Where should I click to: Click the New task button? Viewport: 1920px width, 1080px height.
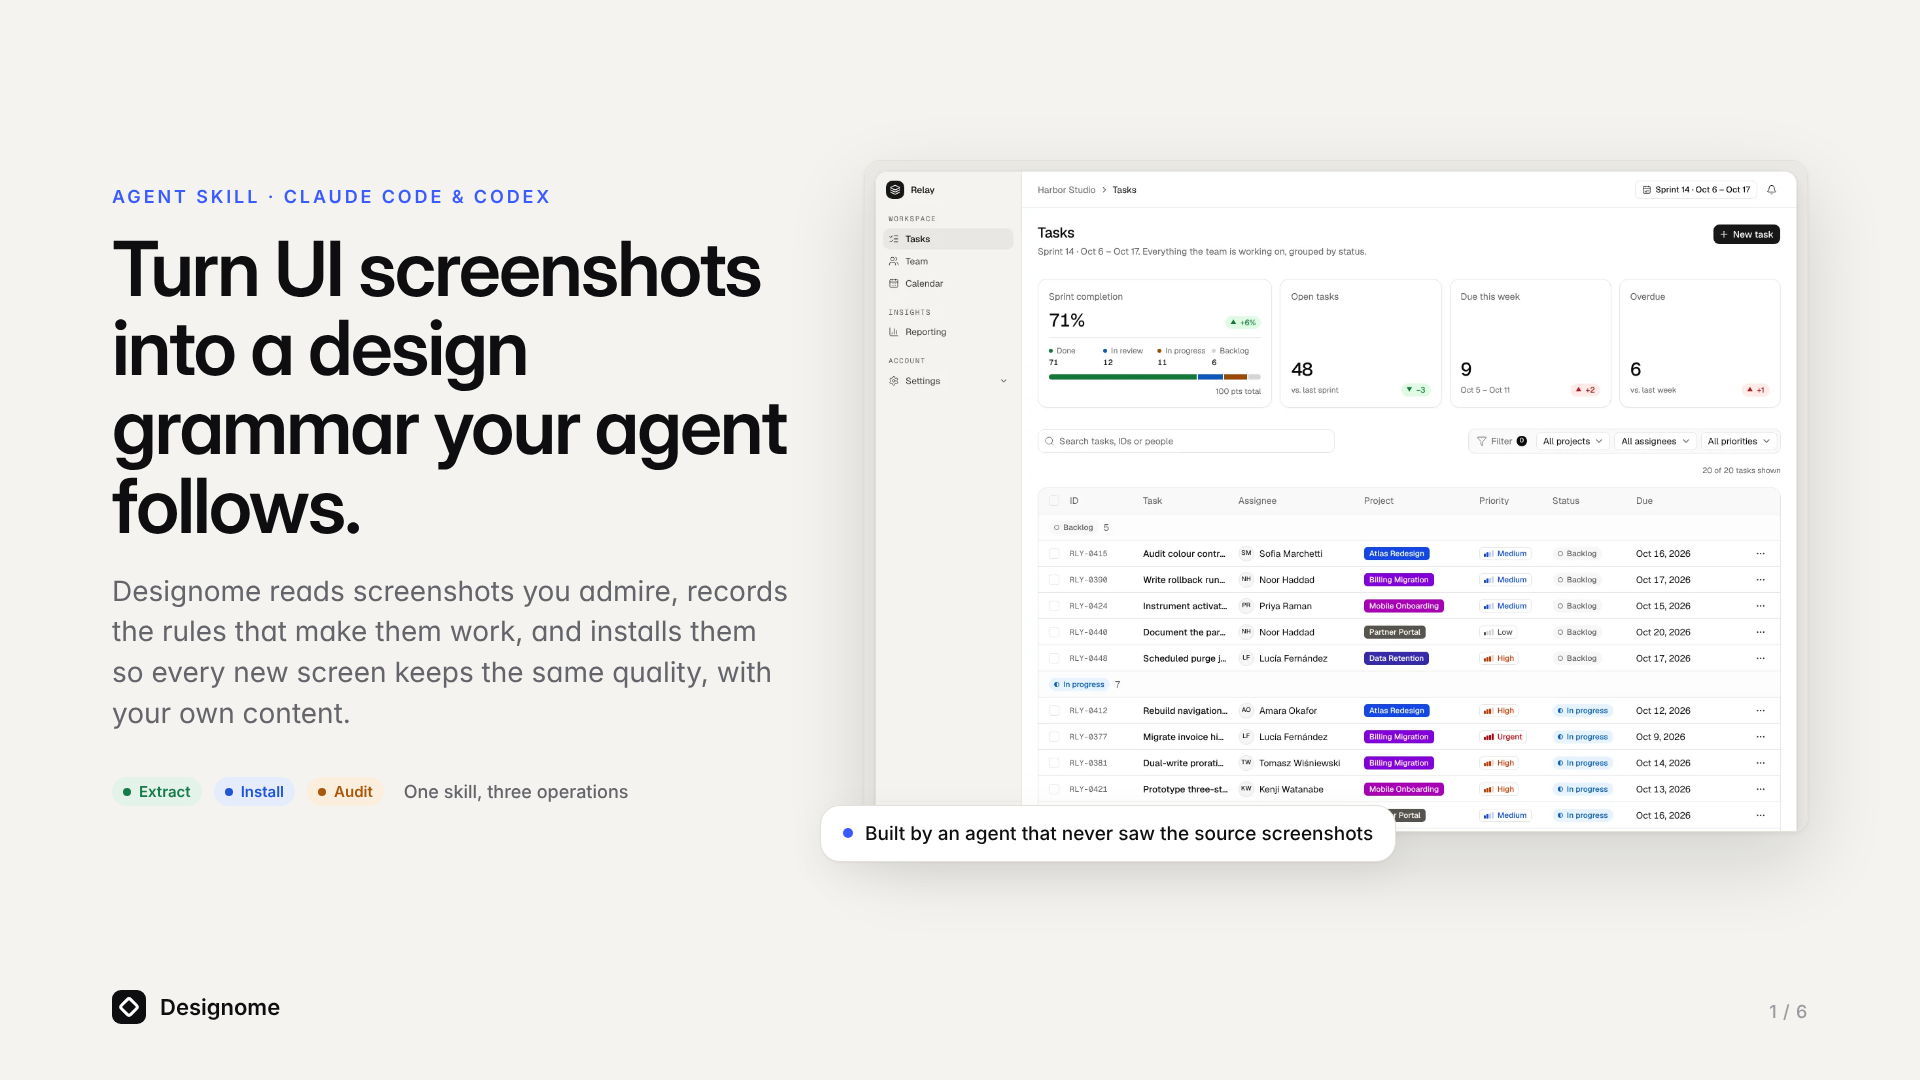(x=1746, y=234)
